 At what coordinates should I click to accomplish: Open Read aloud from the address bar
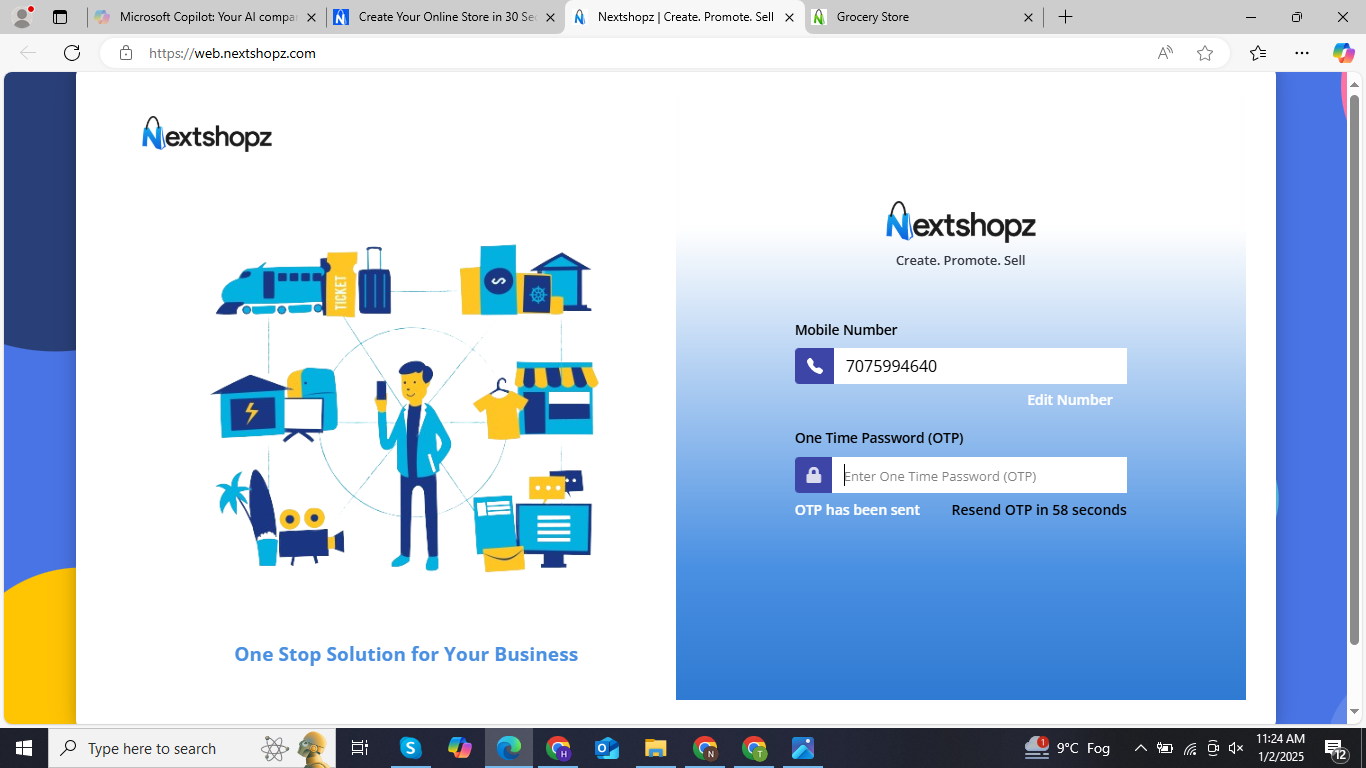1165,53
